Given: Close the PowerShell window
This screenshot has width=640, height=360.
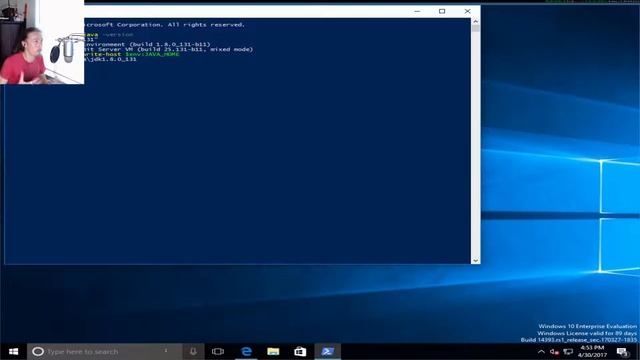Looking at the screenshot, I should tap(467, 11).
